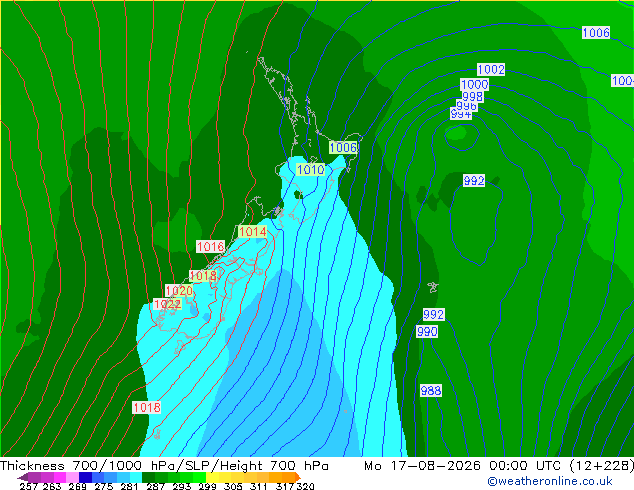634x490 pixels.
Task: Click the date Mo 17-08-2026 00:00 UTC
Action: (463, 466)
